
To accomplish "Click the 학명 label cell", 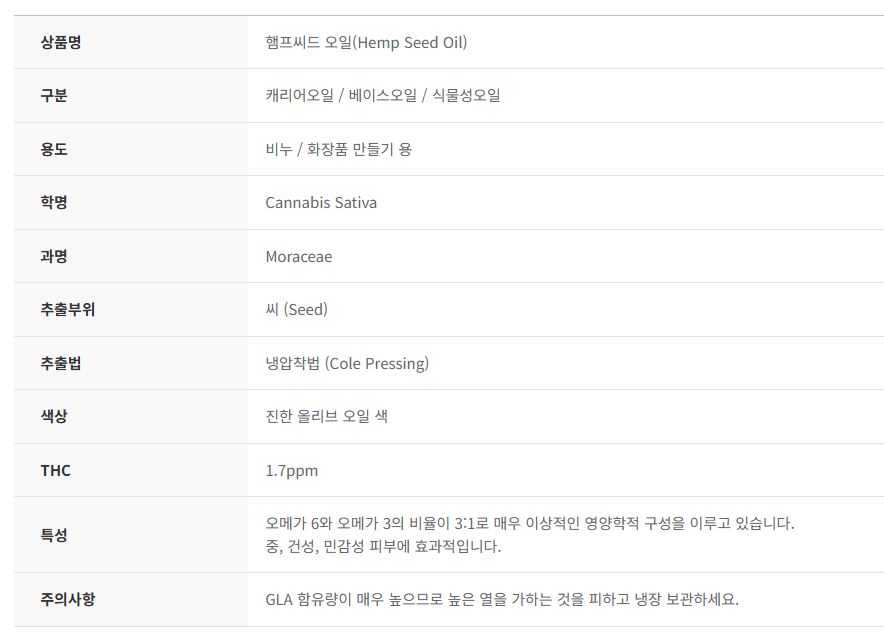I will click(54, 203).
